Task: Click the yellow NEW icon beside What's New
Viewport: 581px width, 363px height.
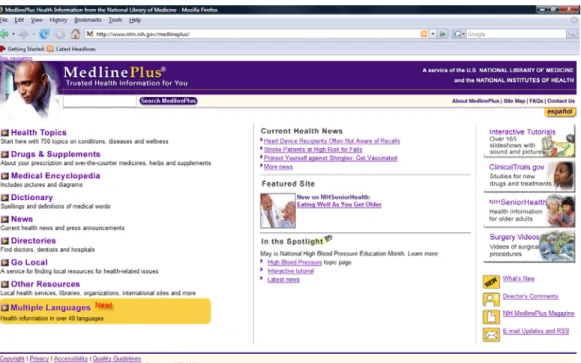Action: [491, 282]
